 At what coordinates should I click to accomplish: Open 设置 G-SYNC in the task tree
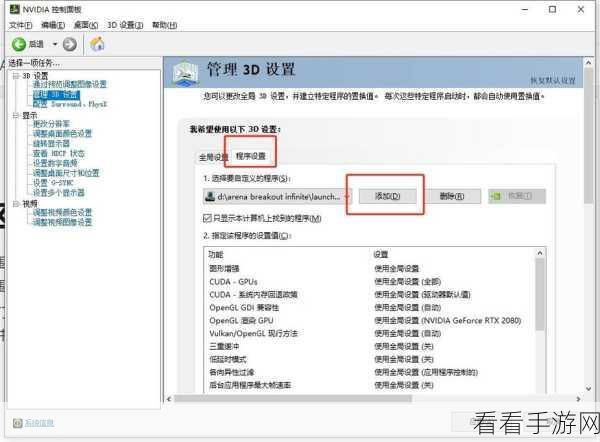pyautogui.click(x=53, y=183)
